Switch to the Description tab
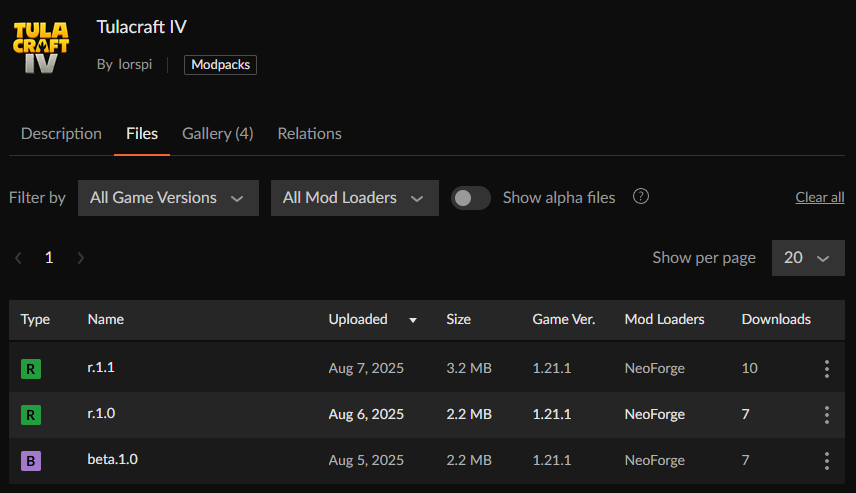 [x=61, y=134]
